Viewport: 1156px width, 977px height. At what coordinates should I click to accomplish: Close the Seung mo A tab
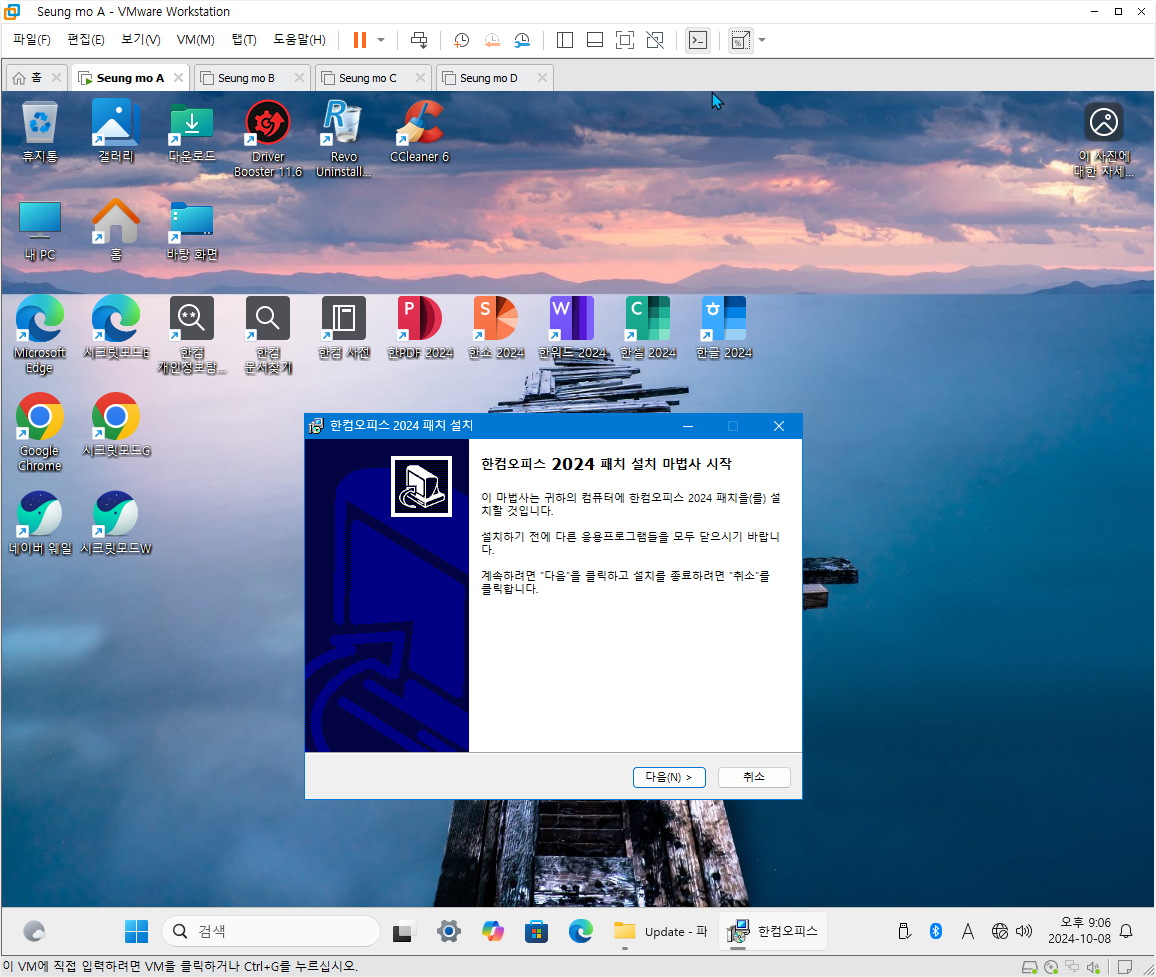pyautogui.click(x=178, y=77)
